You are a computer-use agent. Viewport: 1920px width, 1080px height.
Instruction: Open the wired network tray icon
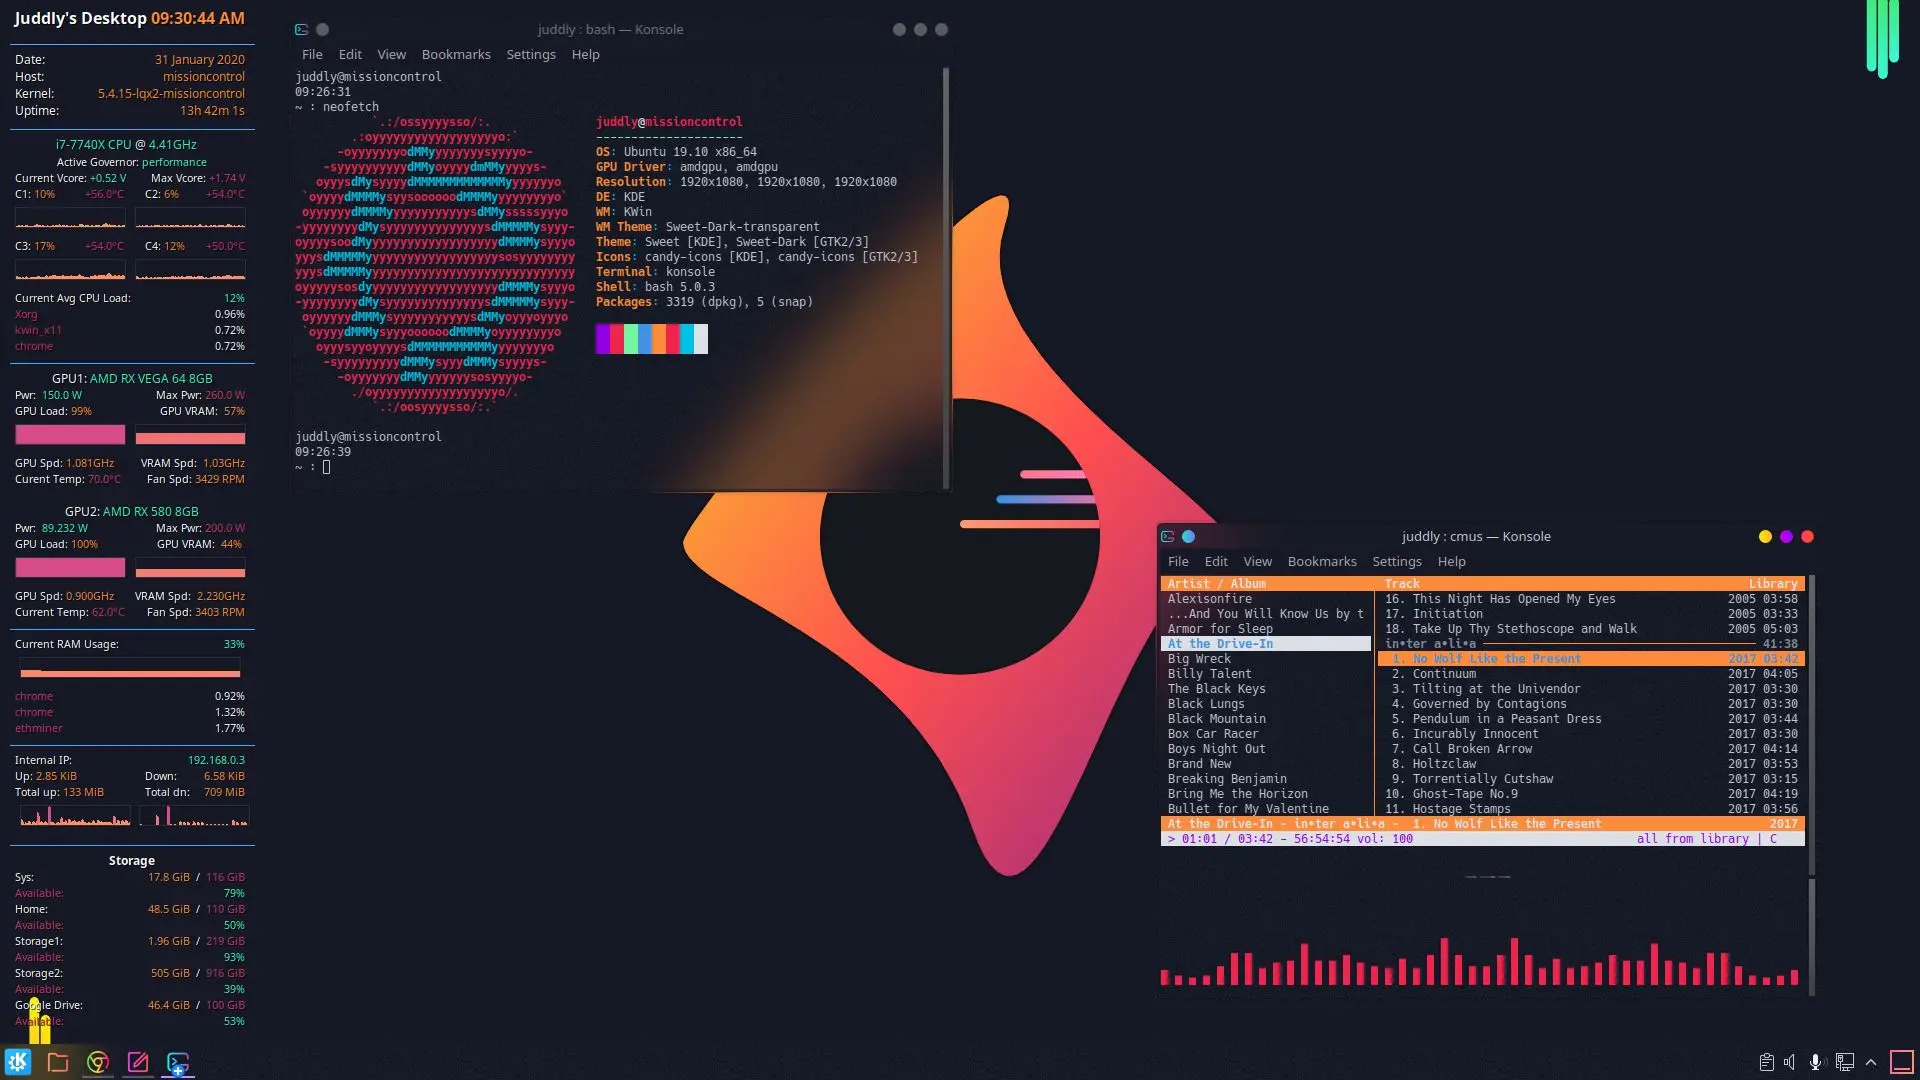pos(1845,1062)
